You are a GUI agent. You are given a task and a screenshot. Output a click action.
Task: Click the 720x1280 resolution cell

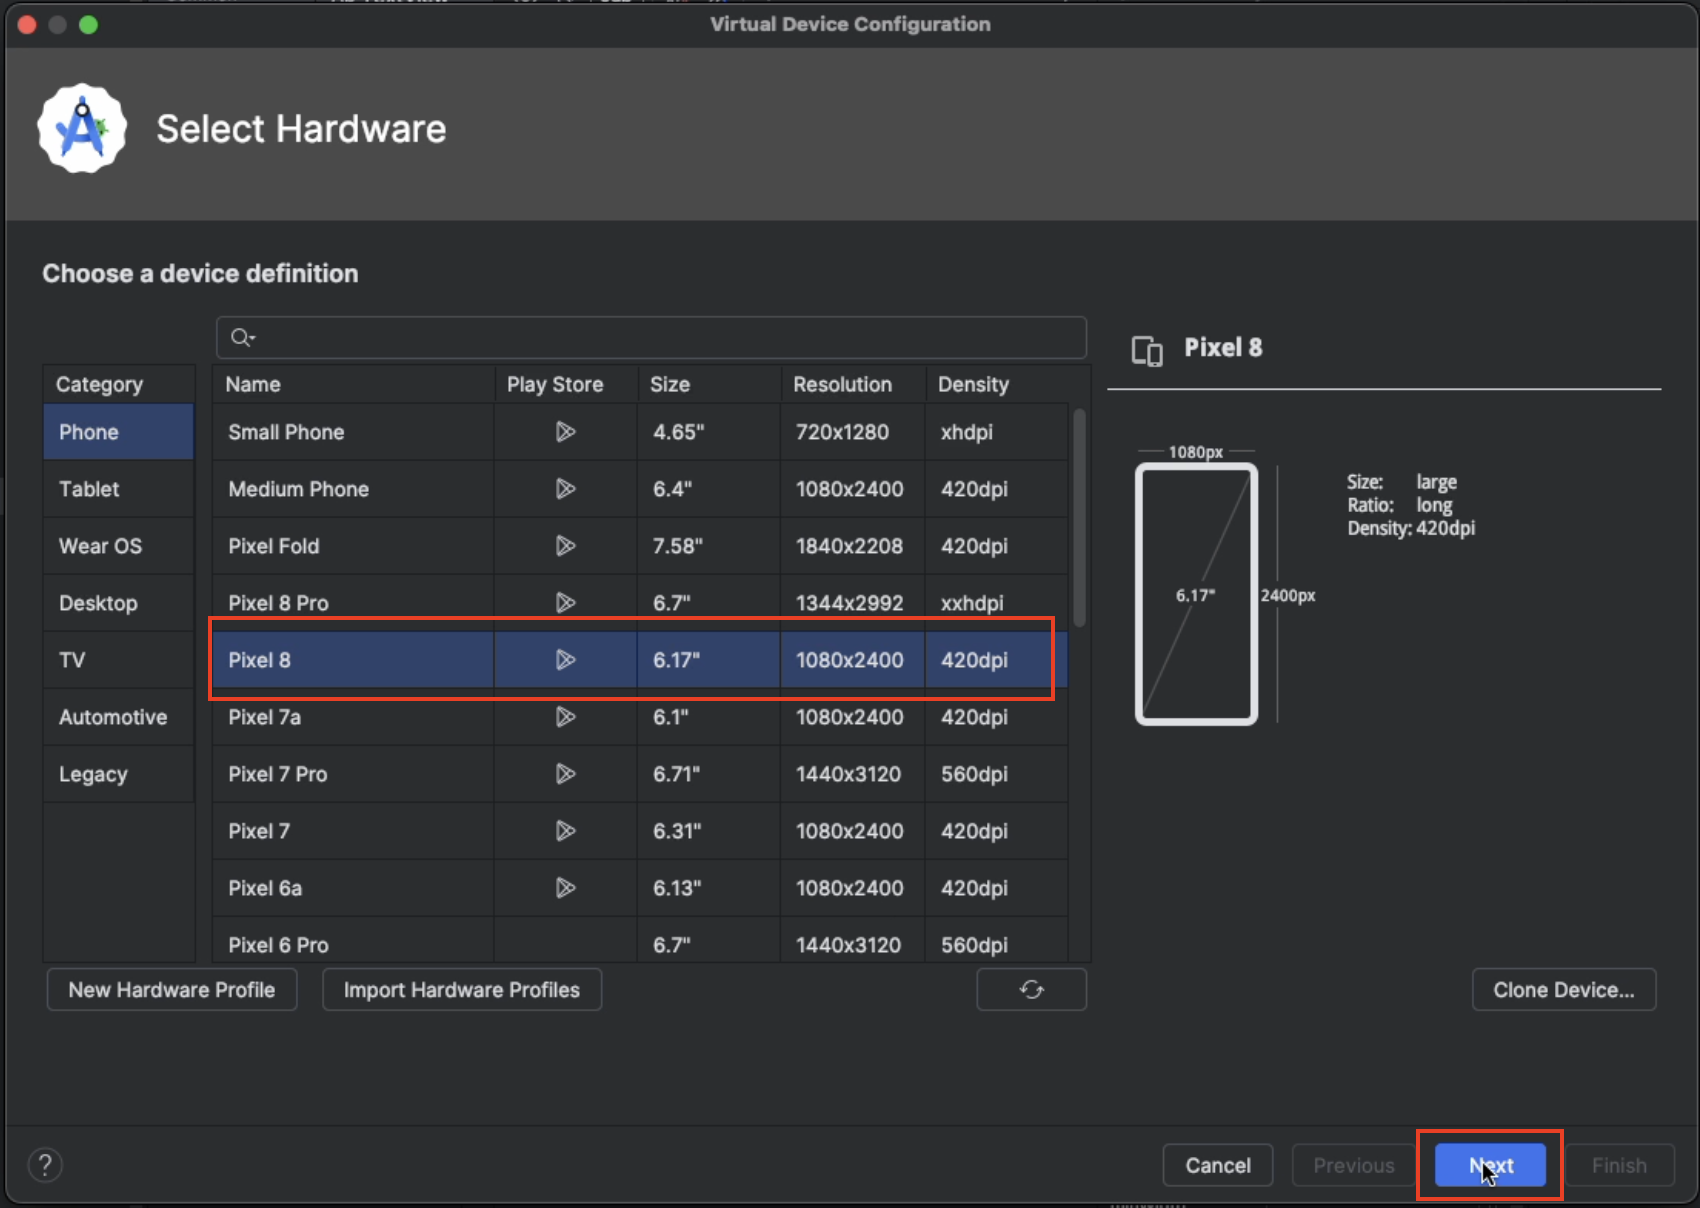852,432
